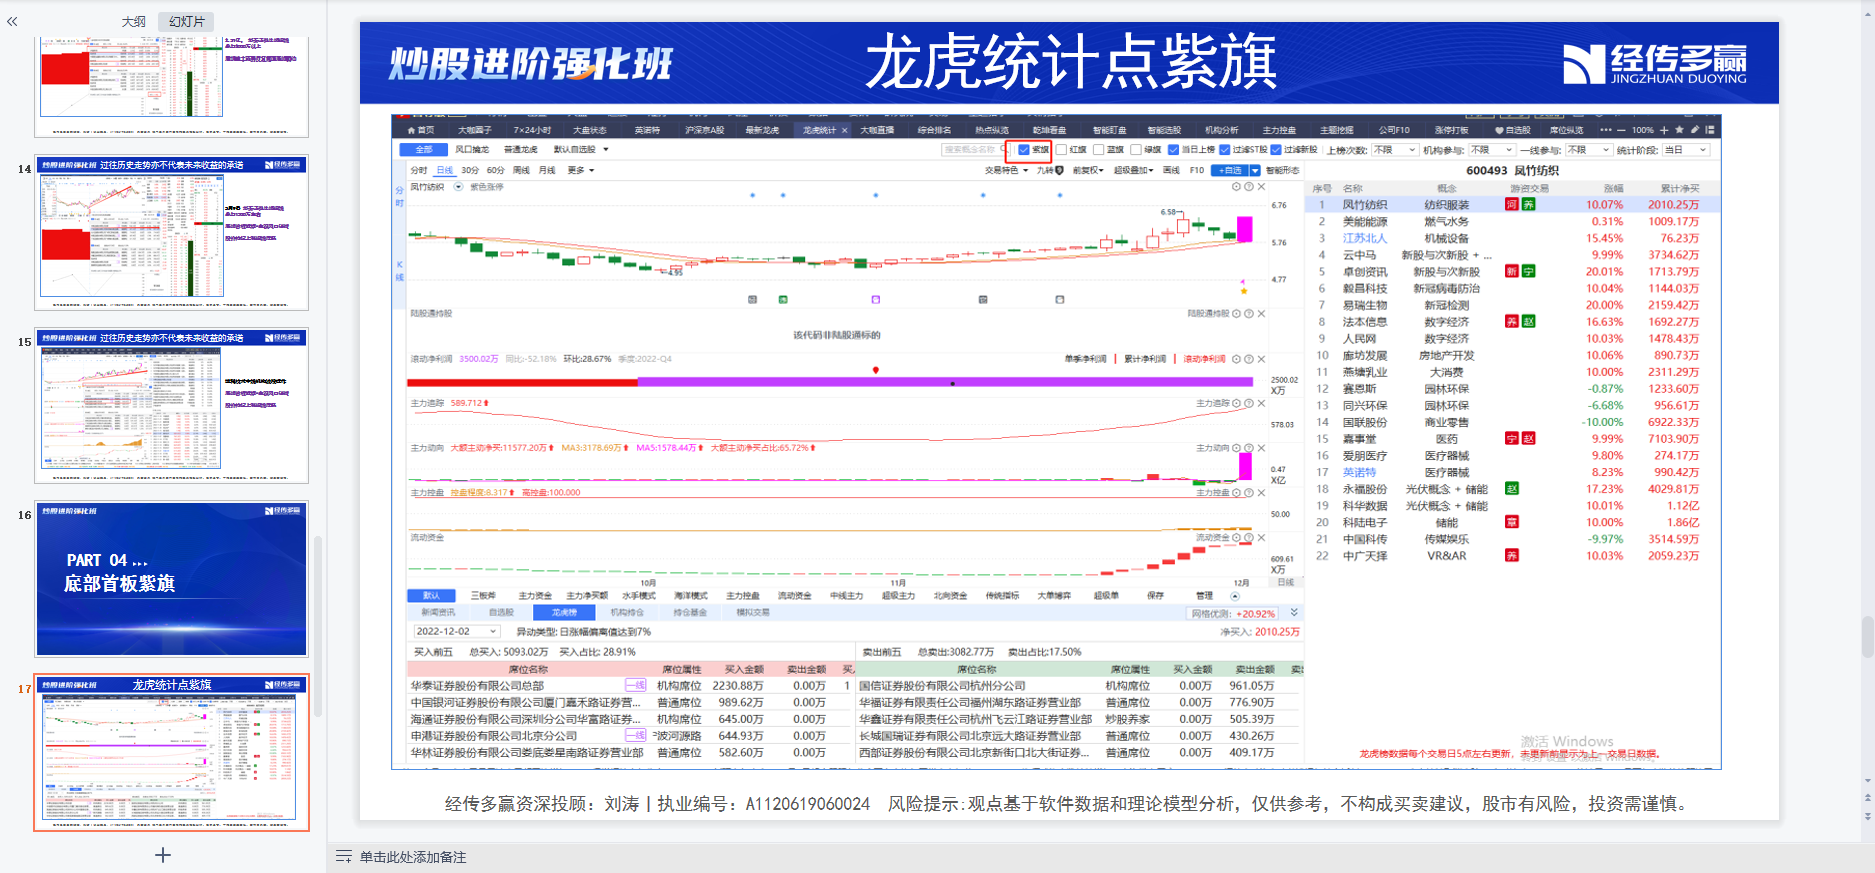The width and height of the screenshot is (1875, 873).
Task: Click the circled up-arrow next to 管理
Action: pos(1235,596)
